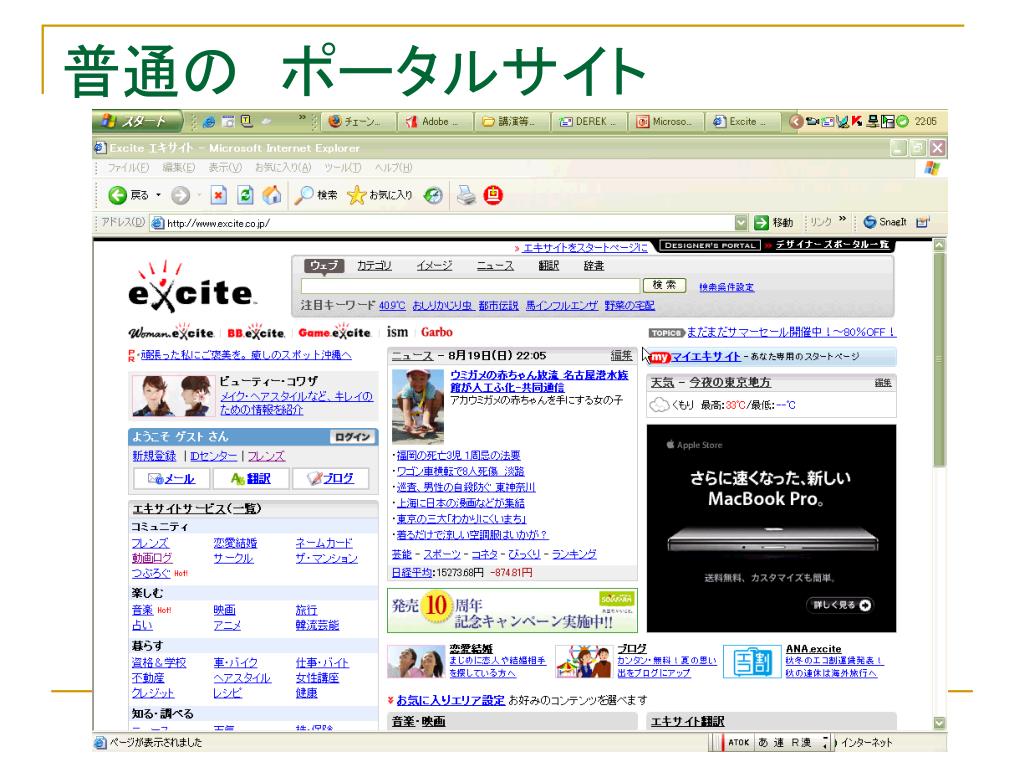Open the デザイナーズポータル一覧 link
This screenshot has width=1024, height=768.
coord(833,245)
